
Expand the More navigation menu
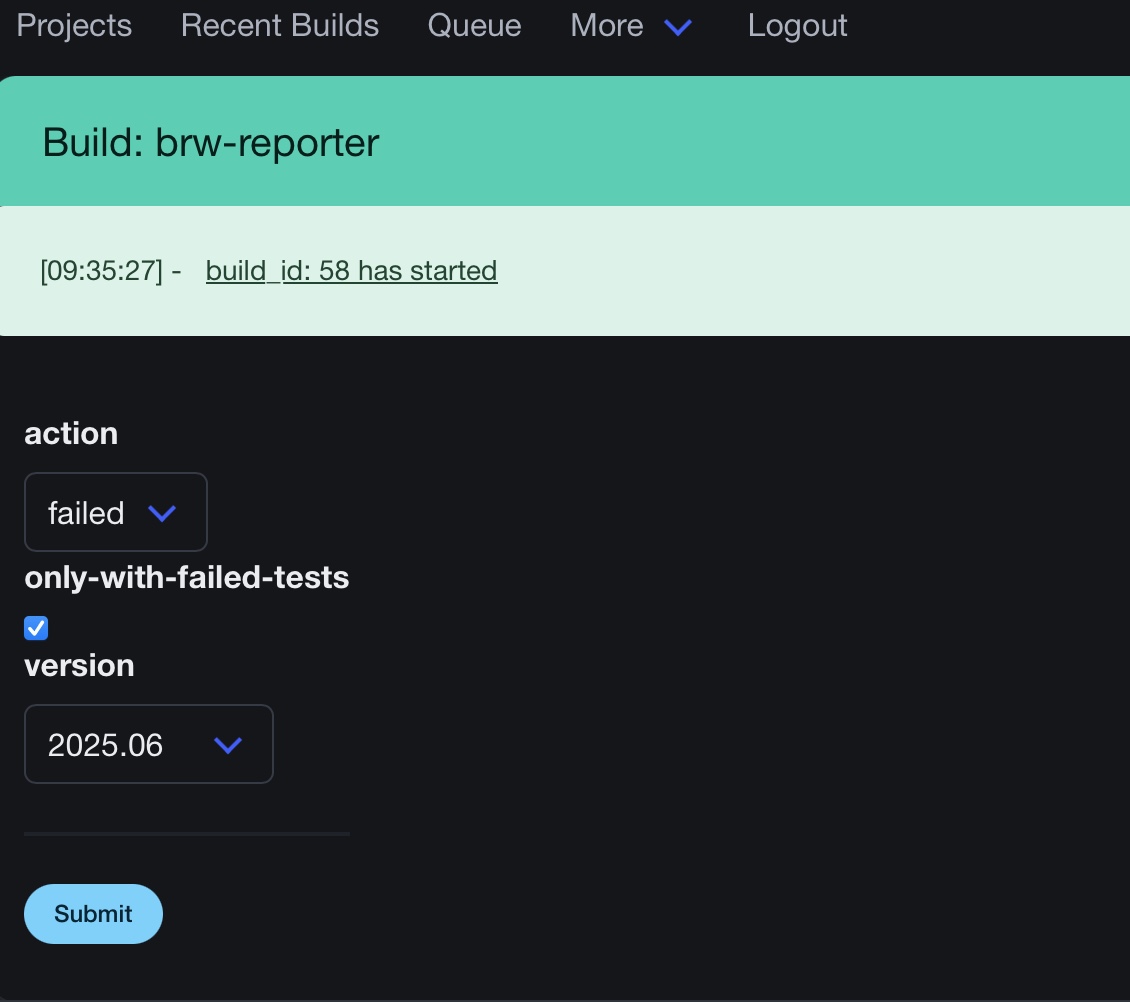tap(607, 26)
